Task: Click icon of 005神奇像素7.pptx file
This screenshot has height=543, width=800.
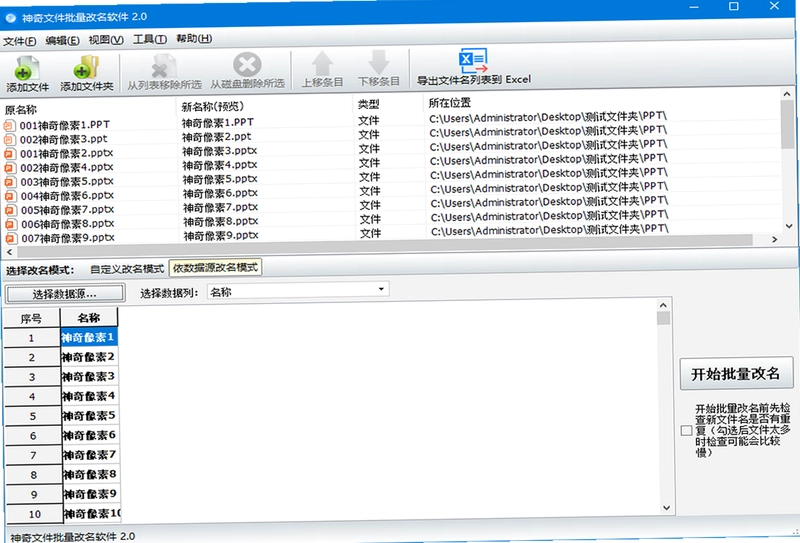Action: click(10, 210)
